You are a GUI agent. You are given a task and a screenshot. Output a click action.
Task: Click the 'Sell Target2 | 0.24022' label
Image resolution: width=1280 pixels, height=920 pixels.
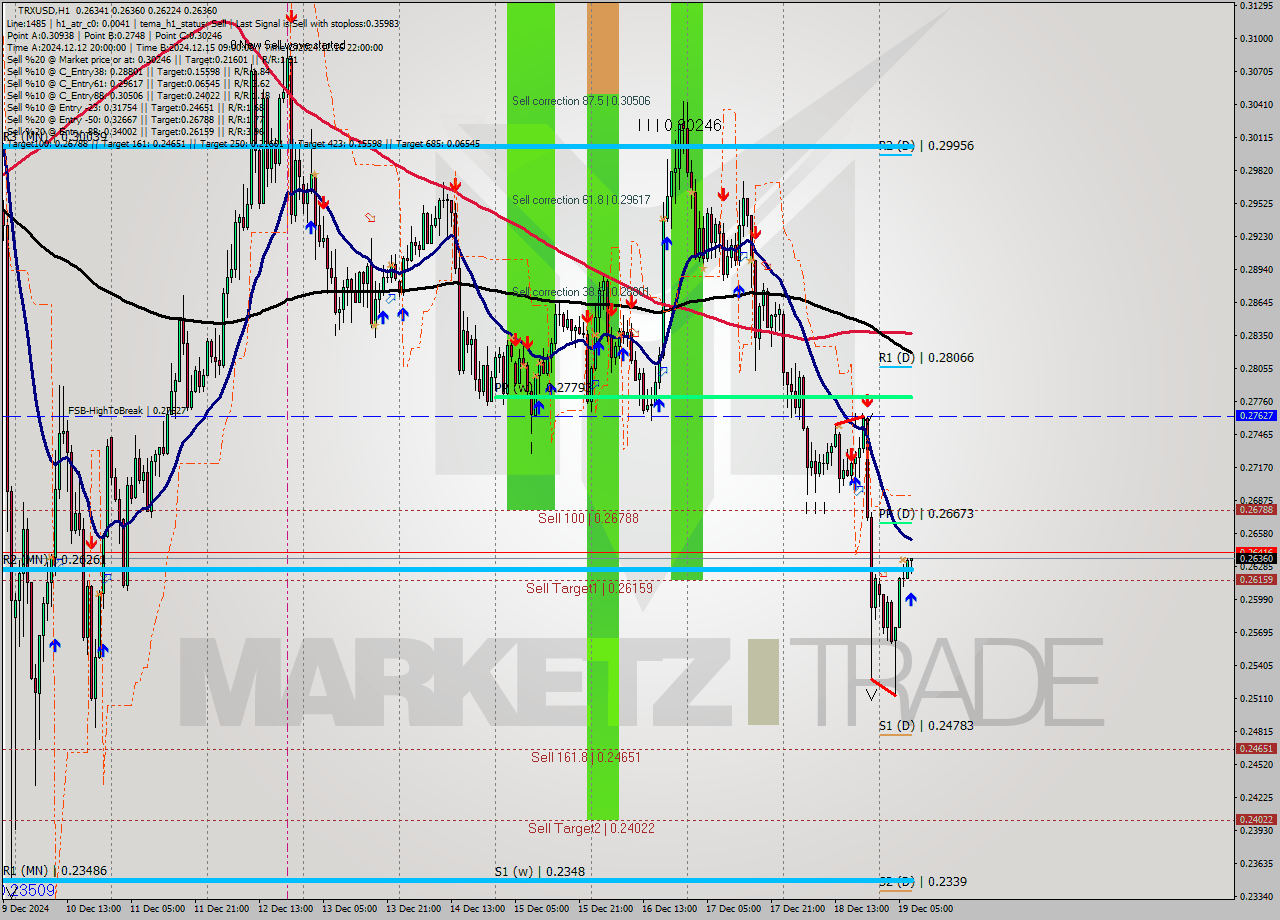click(591, 829)
